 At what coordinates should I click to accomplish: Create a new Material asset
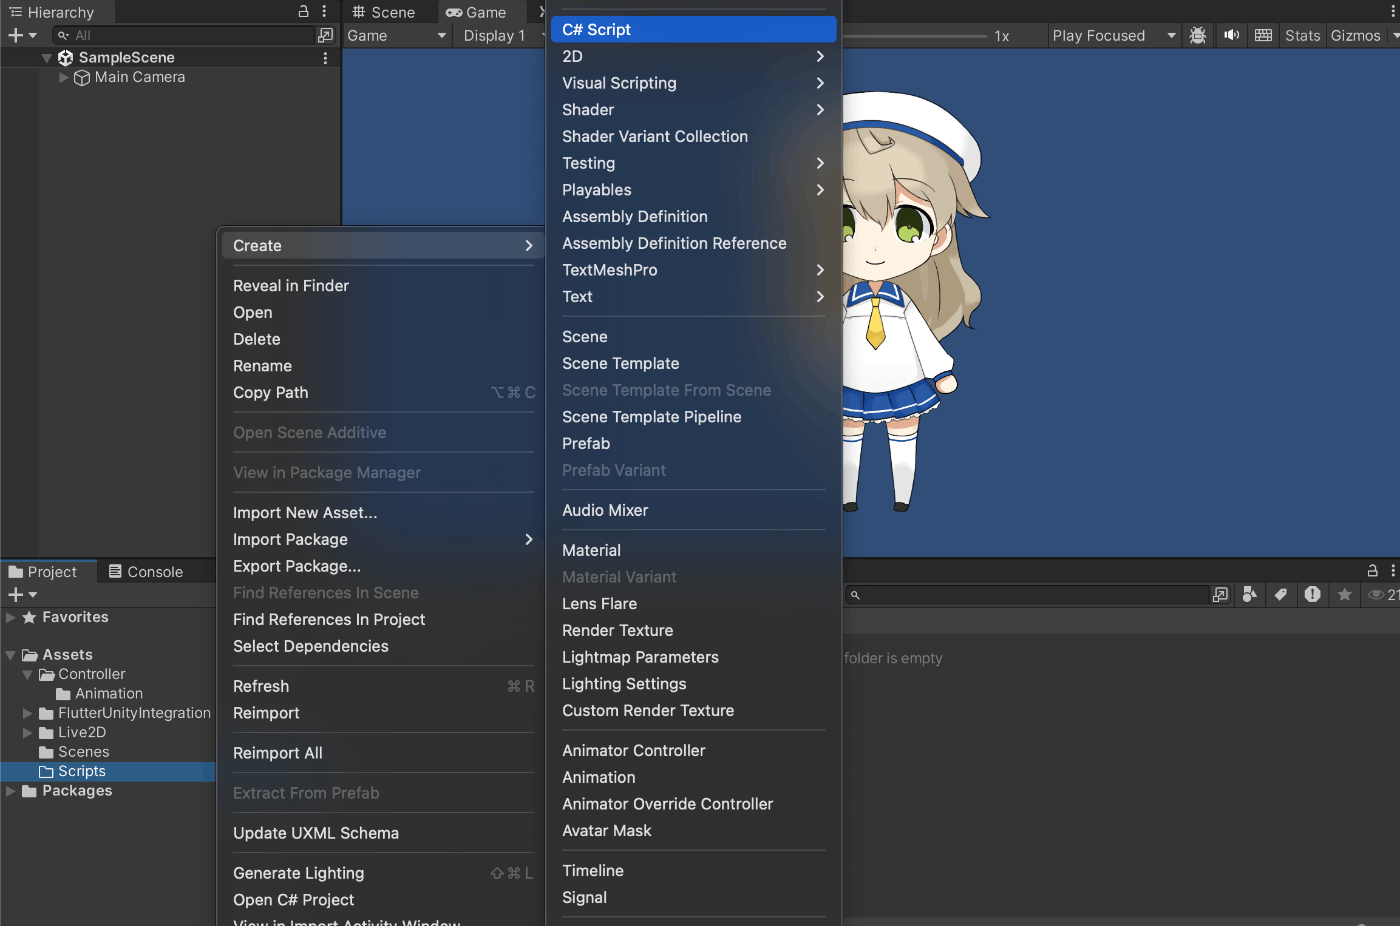(x=694, y=551)
